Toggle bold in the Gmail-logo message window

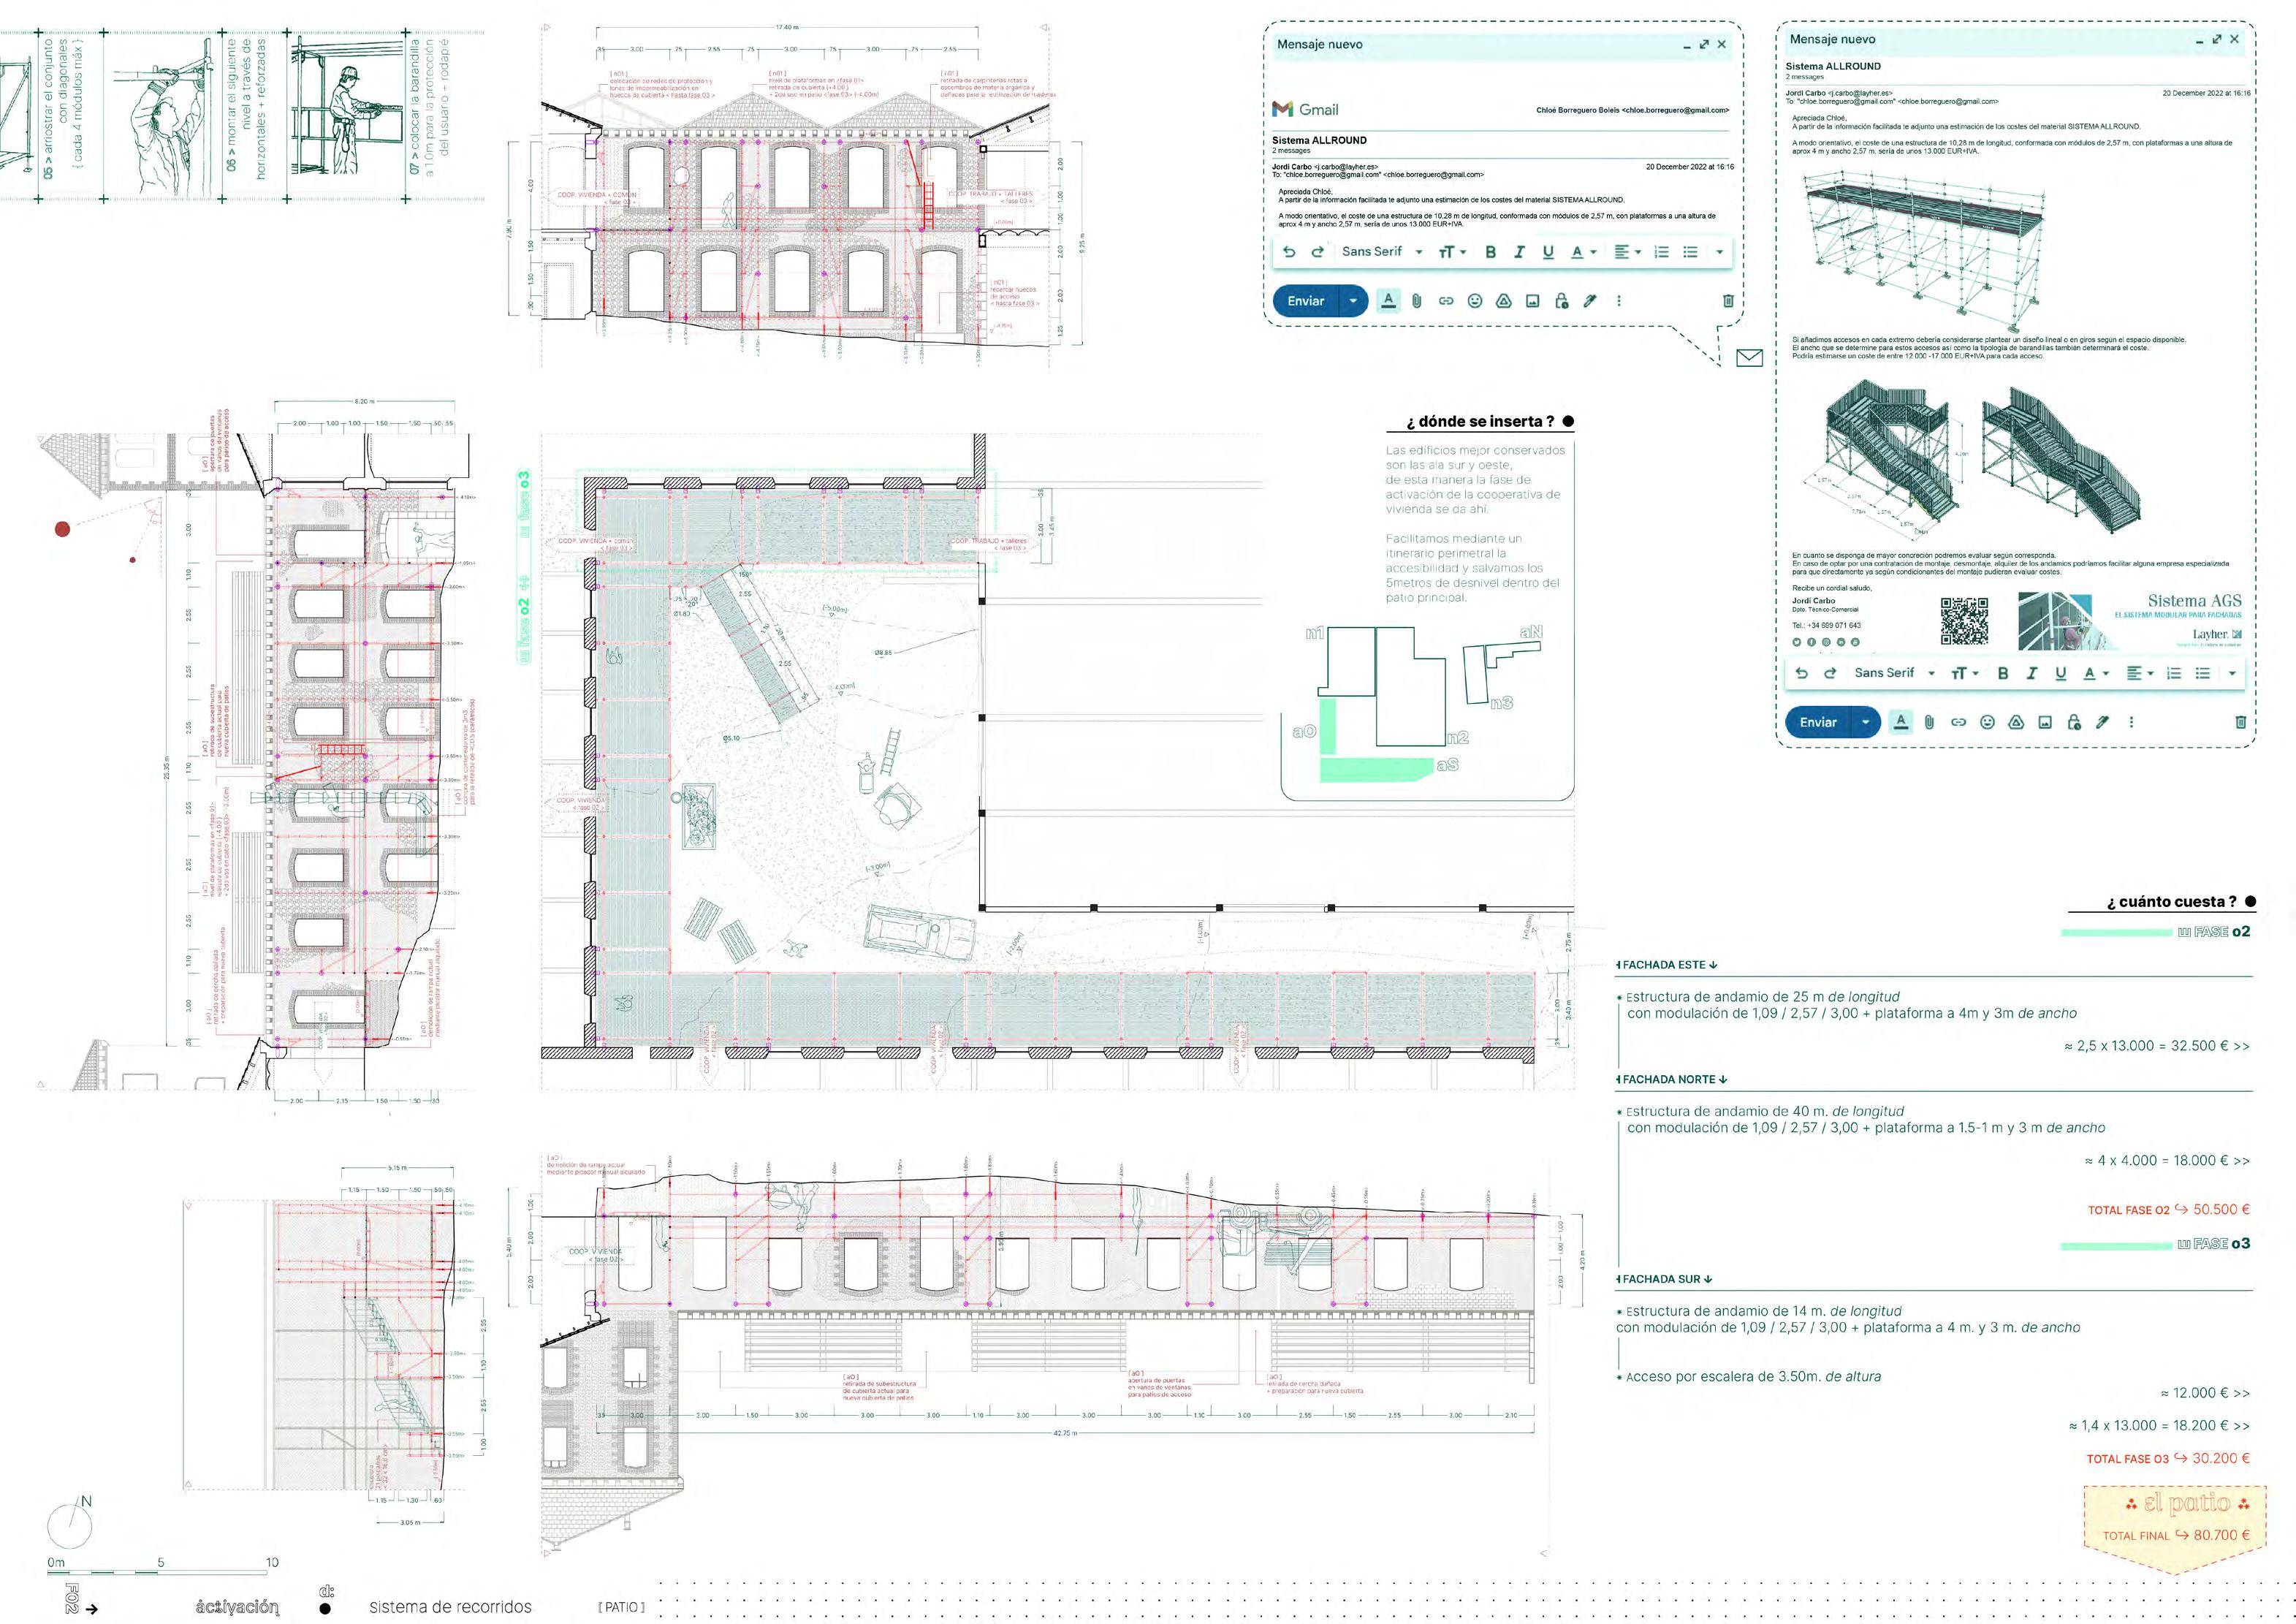1490,252
